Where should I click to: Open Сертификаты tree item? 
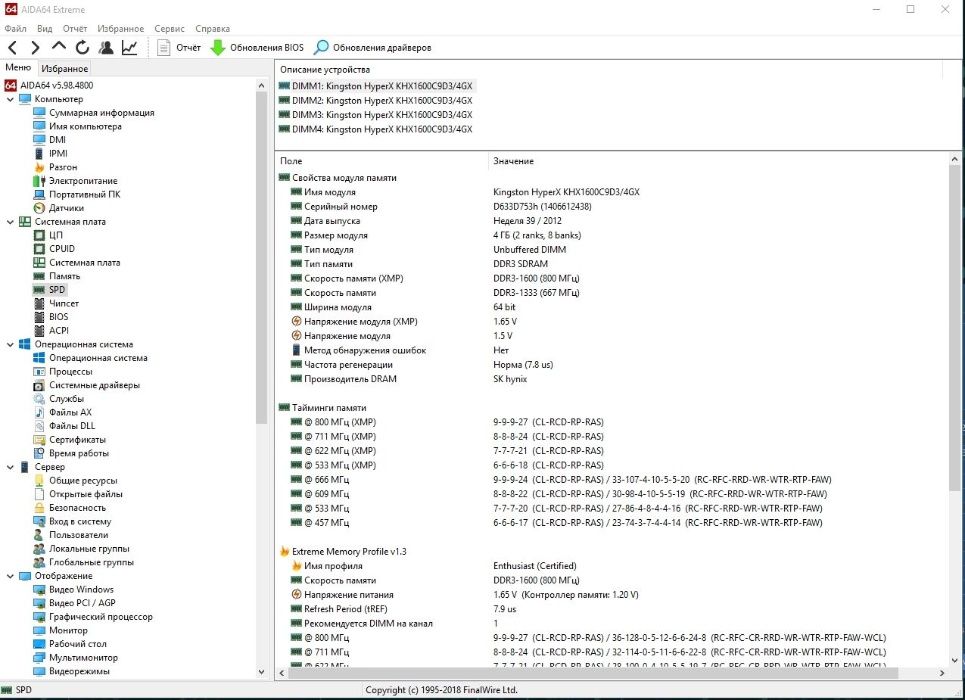click(70, 440)
